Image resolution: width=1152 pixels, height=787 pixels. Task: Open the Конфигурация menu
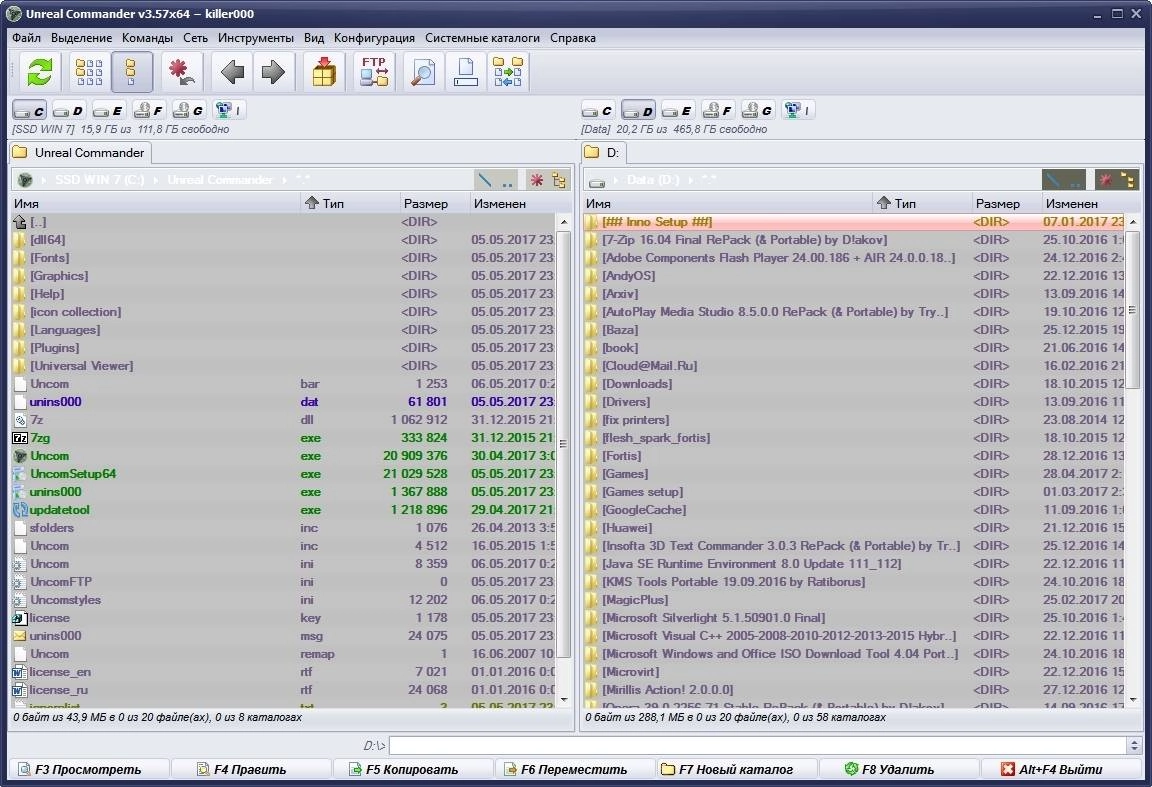click(x=374, y=37)
